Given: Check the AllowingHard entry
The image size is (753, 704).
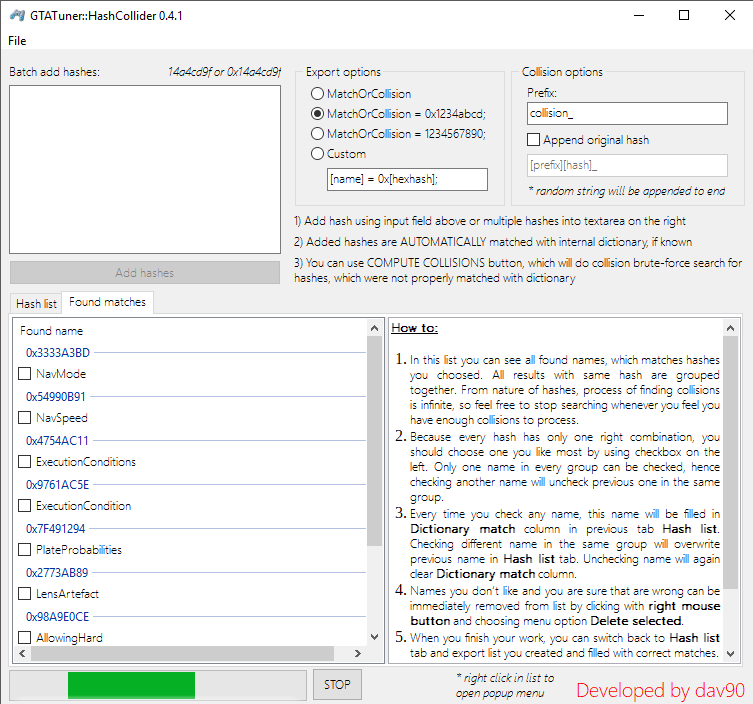Looking at the screenshot, I should coord(24,638).
